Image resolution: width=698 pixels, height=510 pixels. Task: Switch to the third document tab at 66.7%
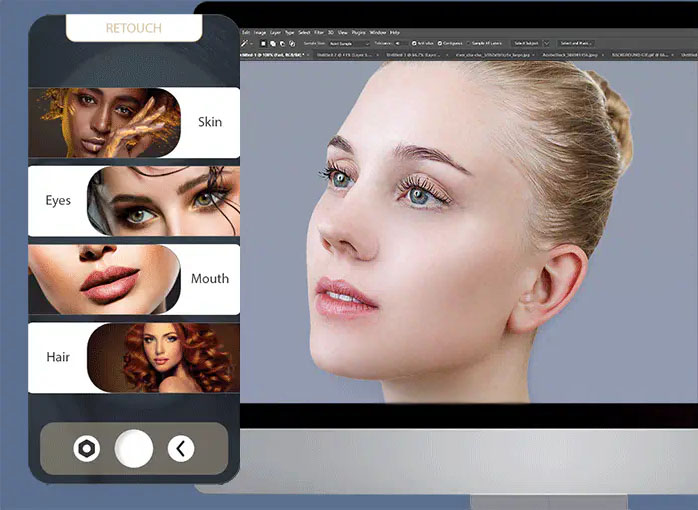tap(418, 55)
